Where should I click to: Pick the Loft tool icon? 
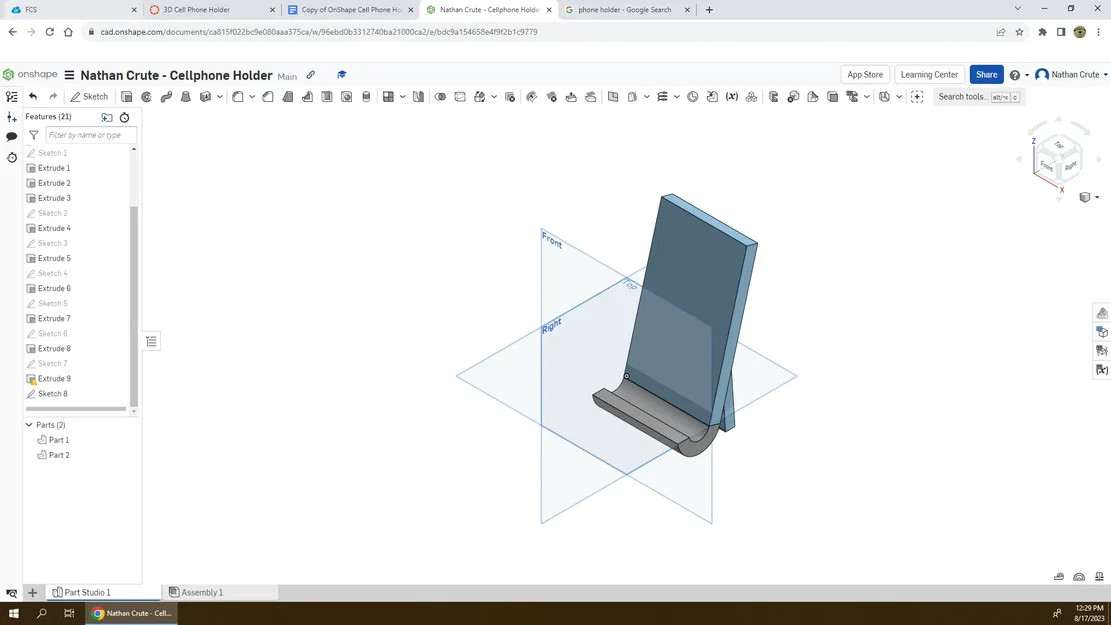tap(186, 96)
